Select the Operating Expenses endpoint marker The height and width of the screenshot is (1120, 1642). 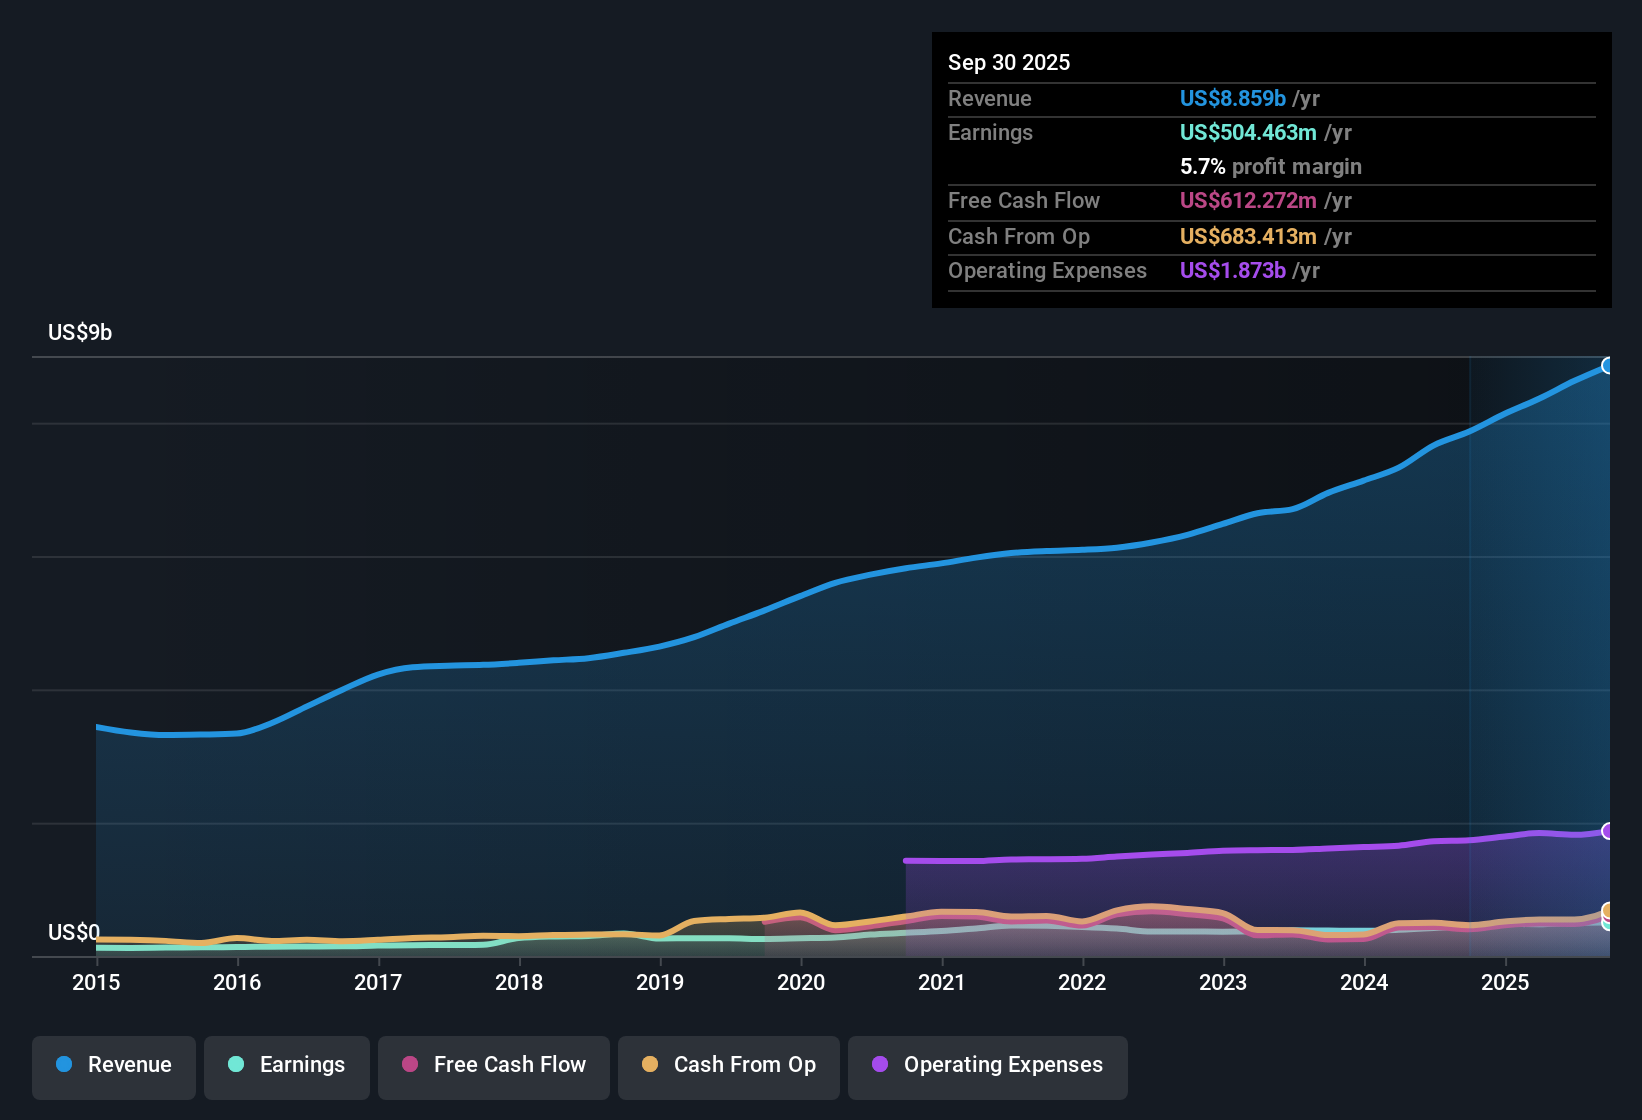tap(1608, 831)
